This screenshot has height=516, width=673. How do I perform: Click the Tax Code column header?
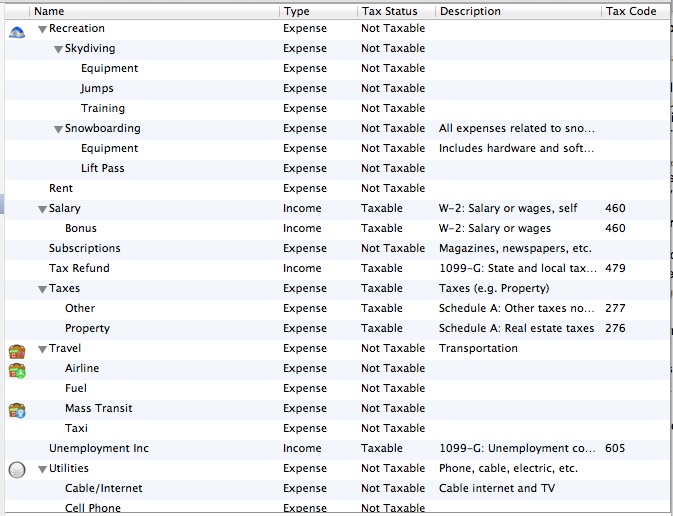click(632, 11)
